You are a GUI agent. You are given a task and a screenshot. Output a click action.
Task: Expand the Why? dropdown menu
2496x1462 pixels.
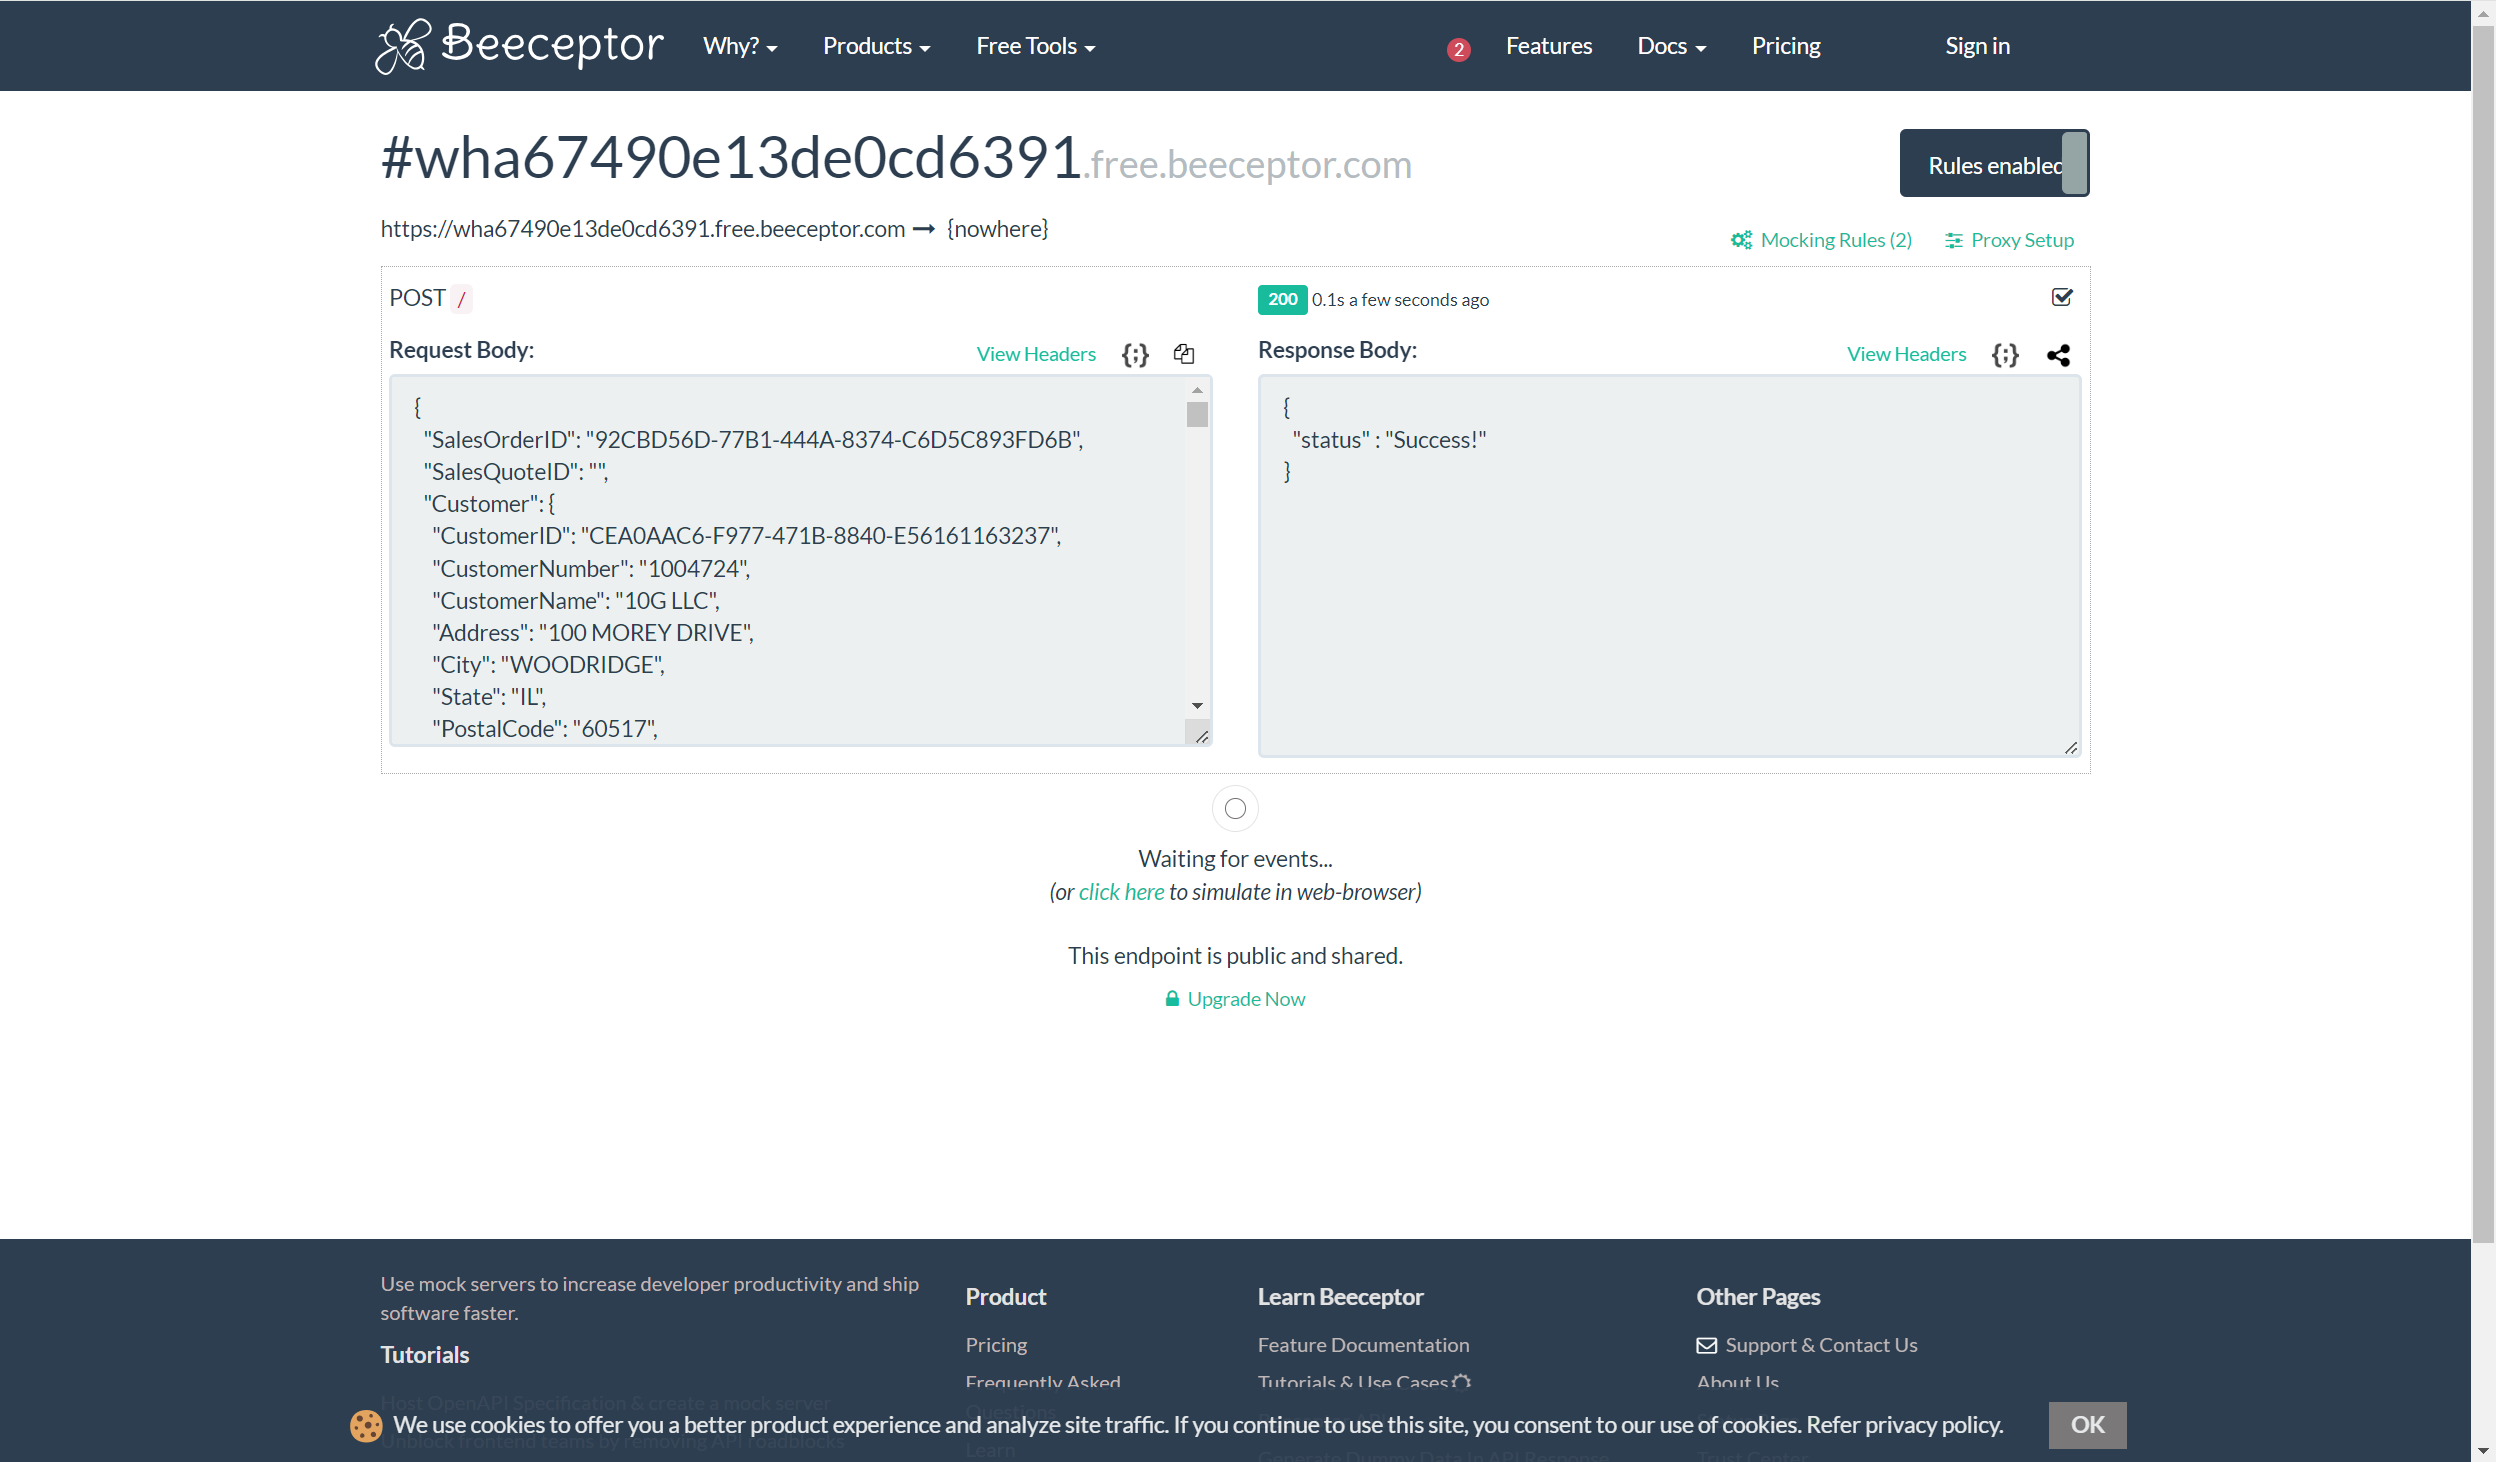[740, 46]
